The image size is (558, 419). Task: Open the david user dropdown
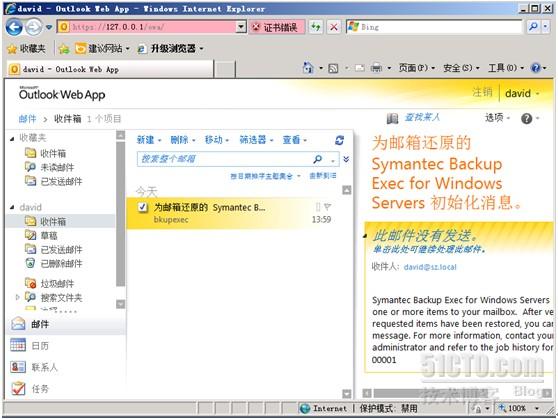point(522,94)
